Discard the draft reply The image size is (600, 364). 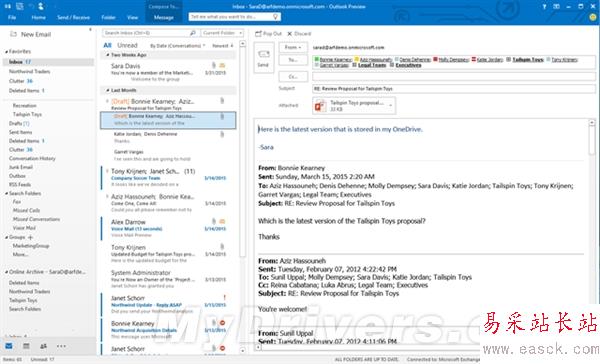(299, 34)
